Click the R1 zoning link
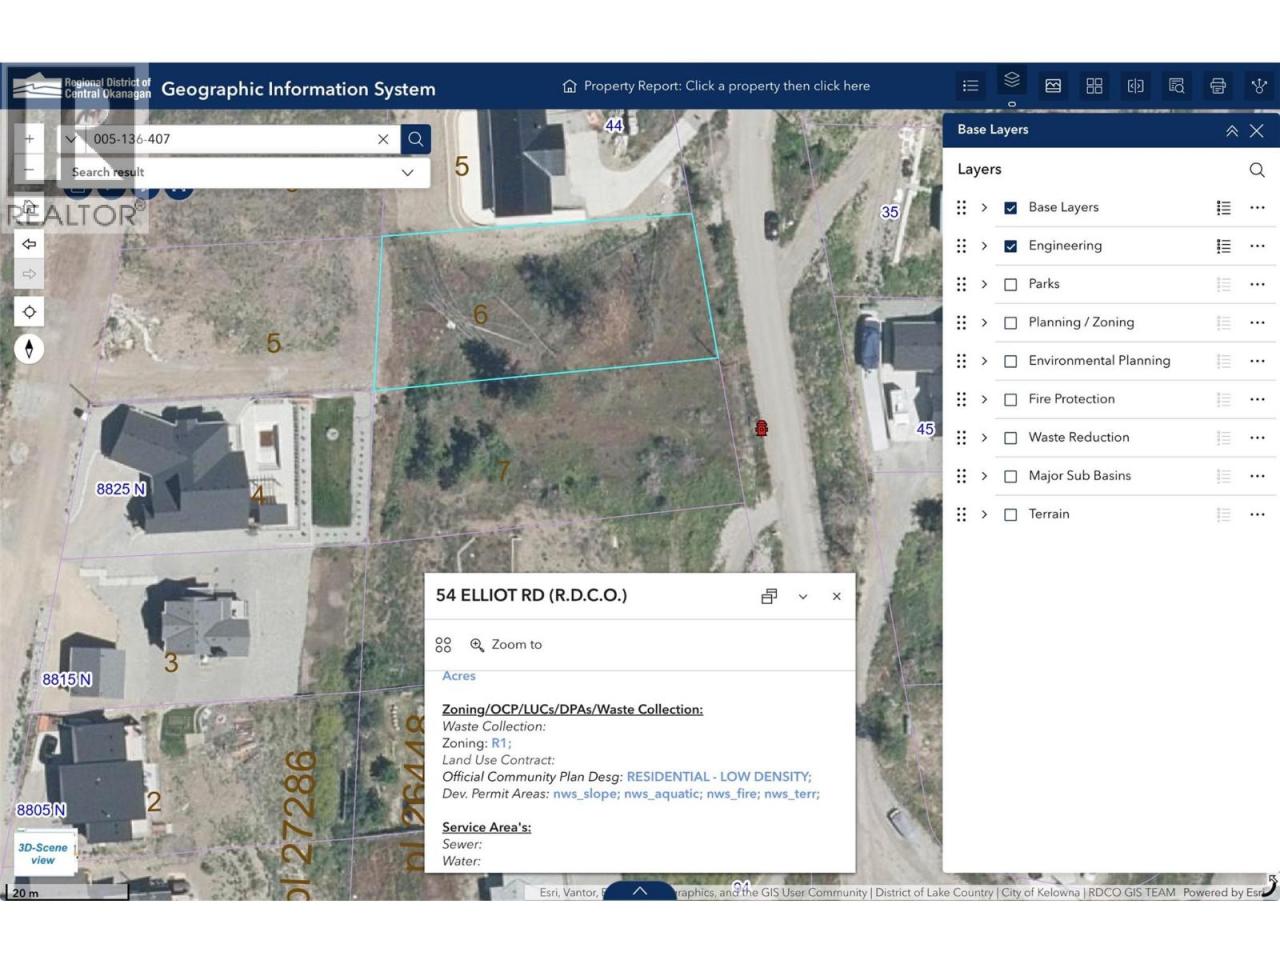1280x960 pixels. [x=499, y=743]
